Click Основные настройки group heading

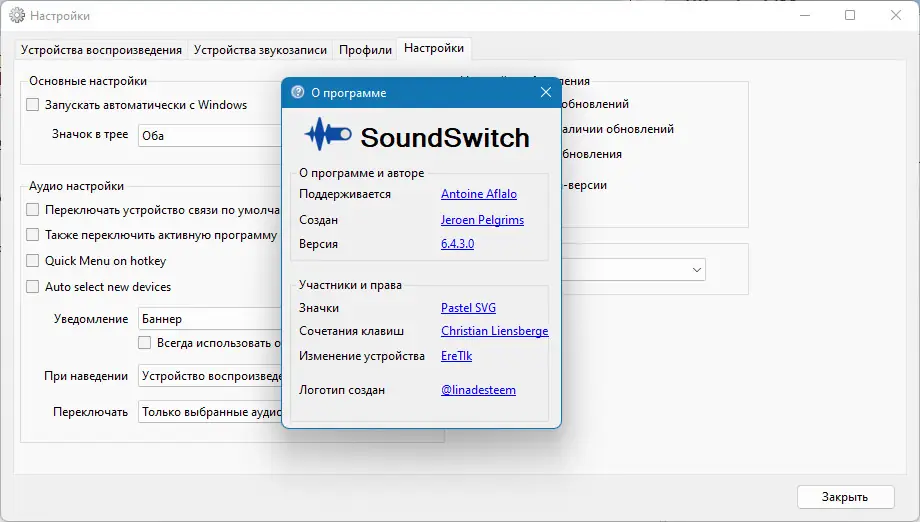[88, 81]
